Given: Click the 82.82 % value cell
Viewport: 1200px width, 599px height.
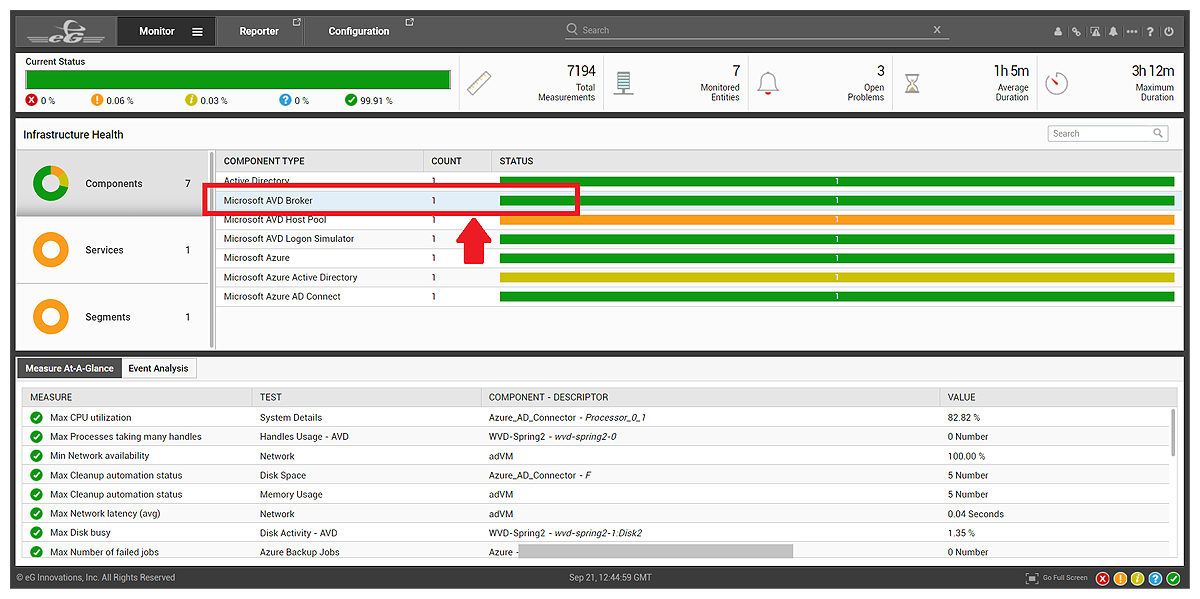Looking at the screenshot, I should click(x=963, y=418).
